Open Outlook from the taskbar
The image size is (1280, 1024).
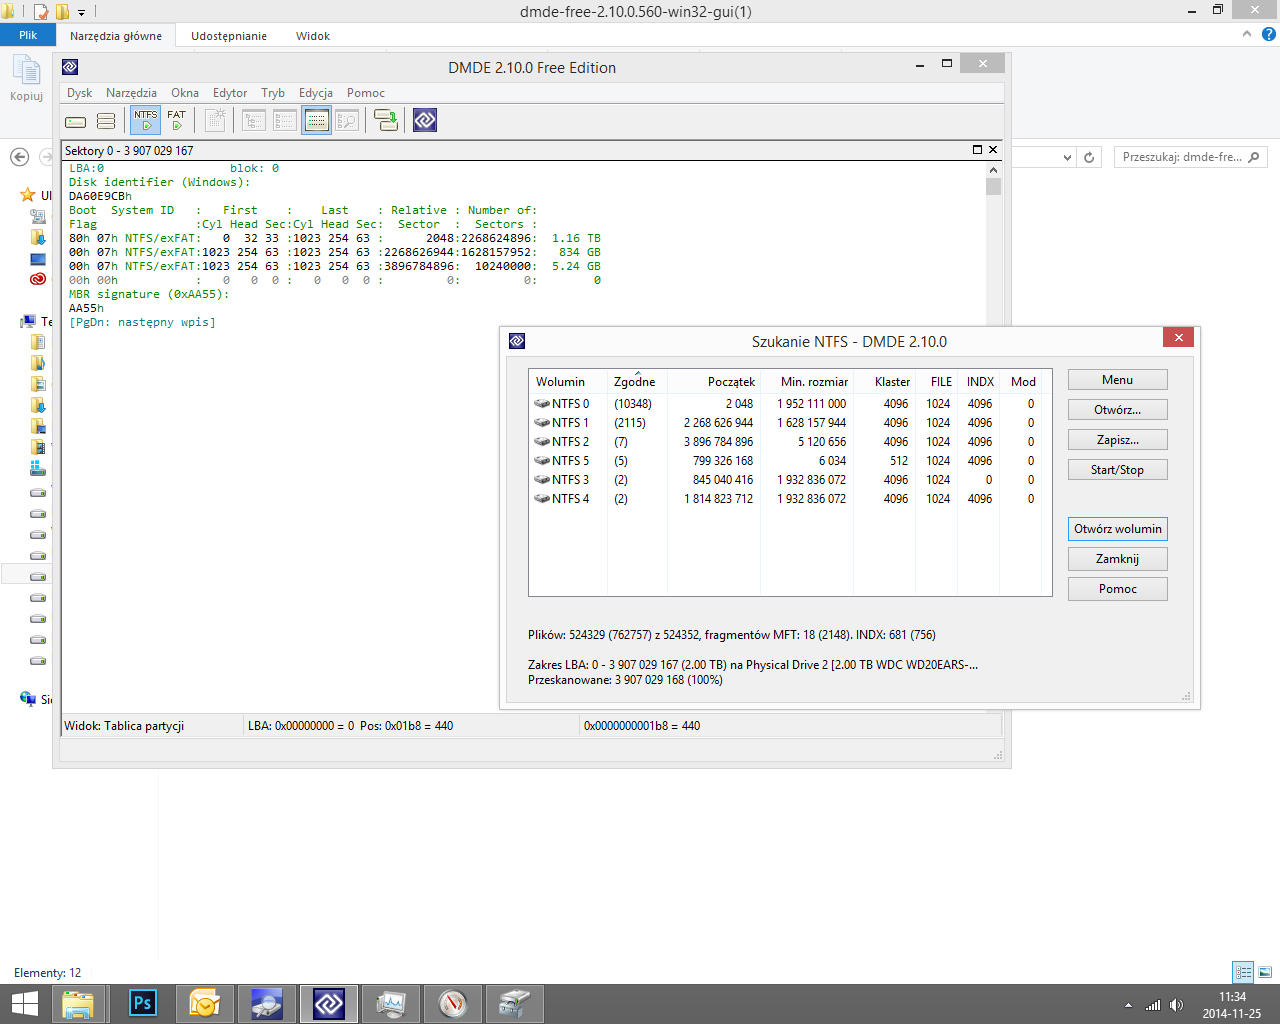click(205, 1003)
